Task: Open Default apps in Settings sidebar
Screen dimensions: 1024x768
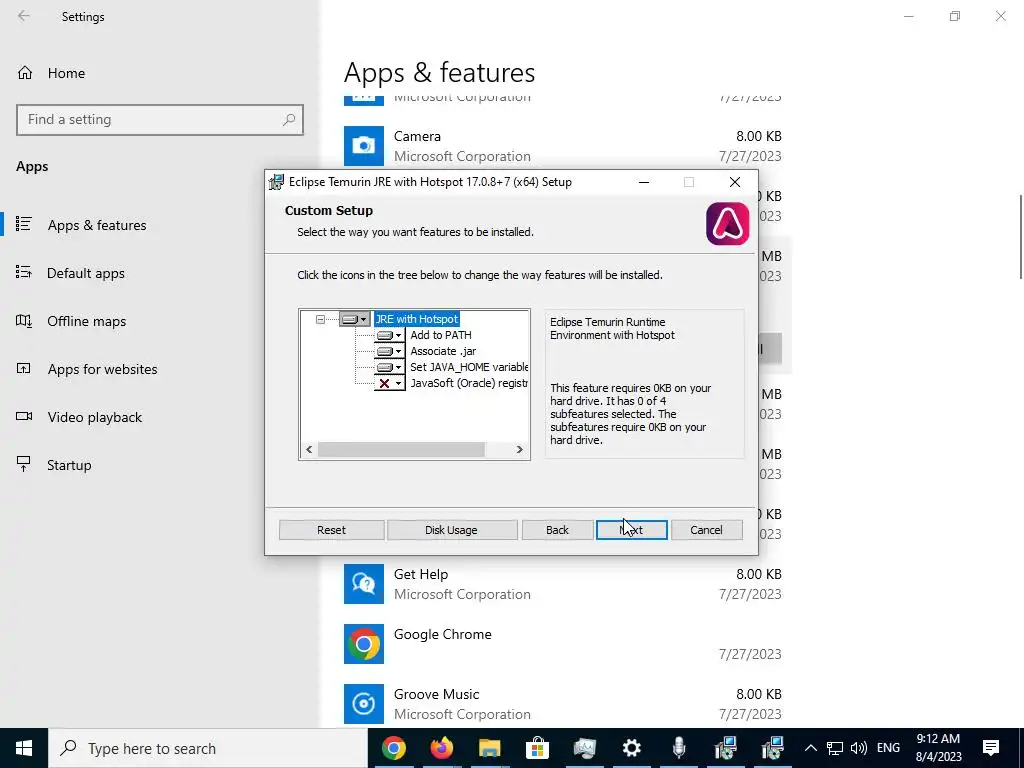Action: click(86, 273)
